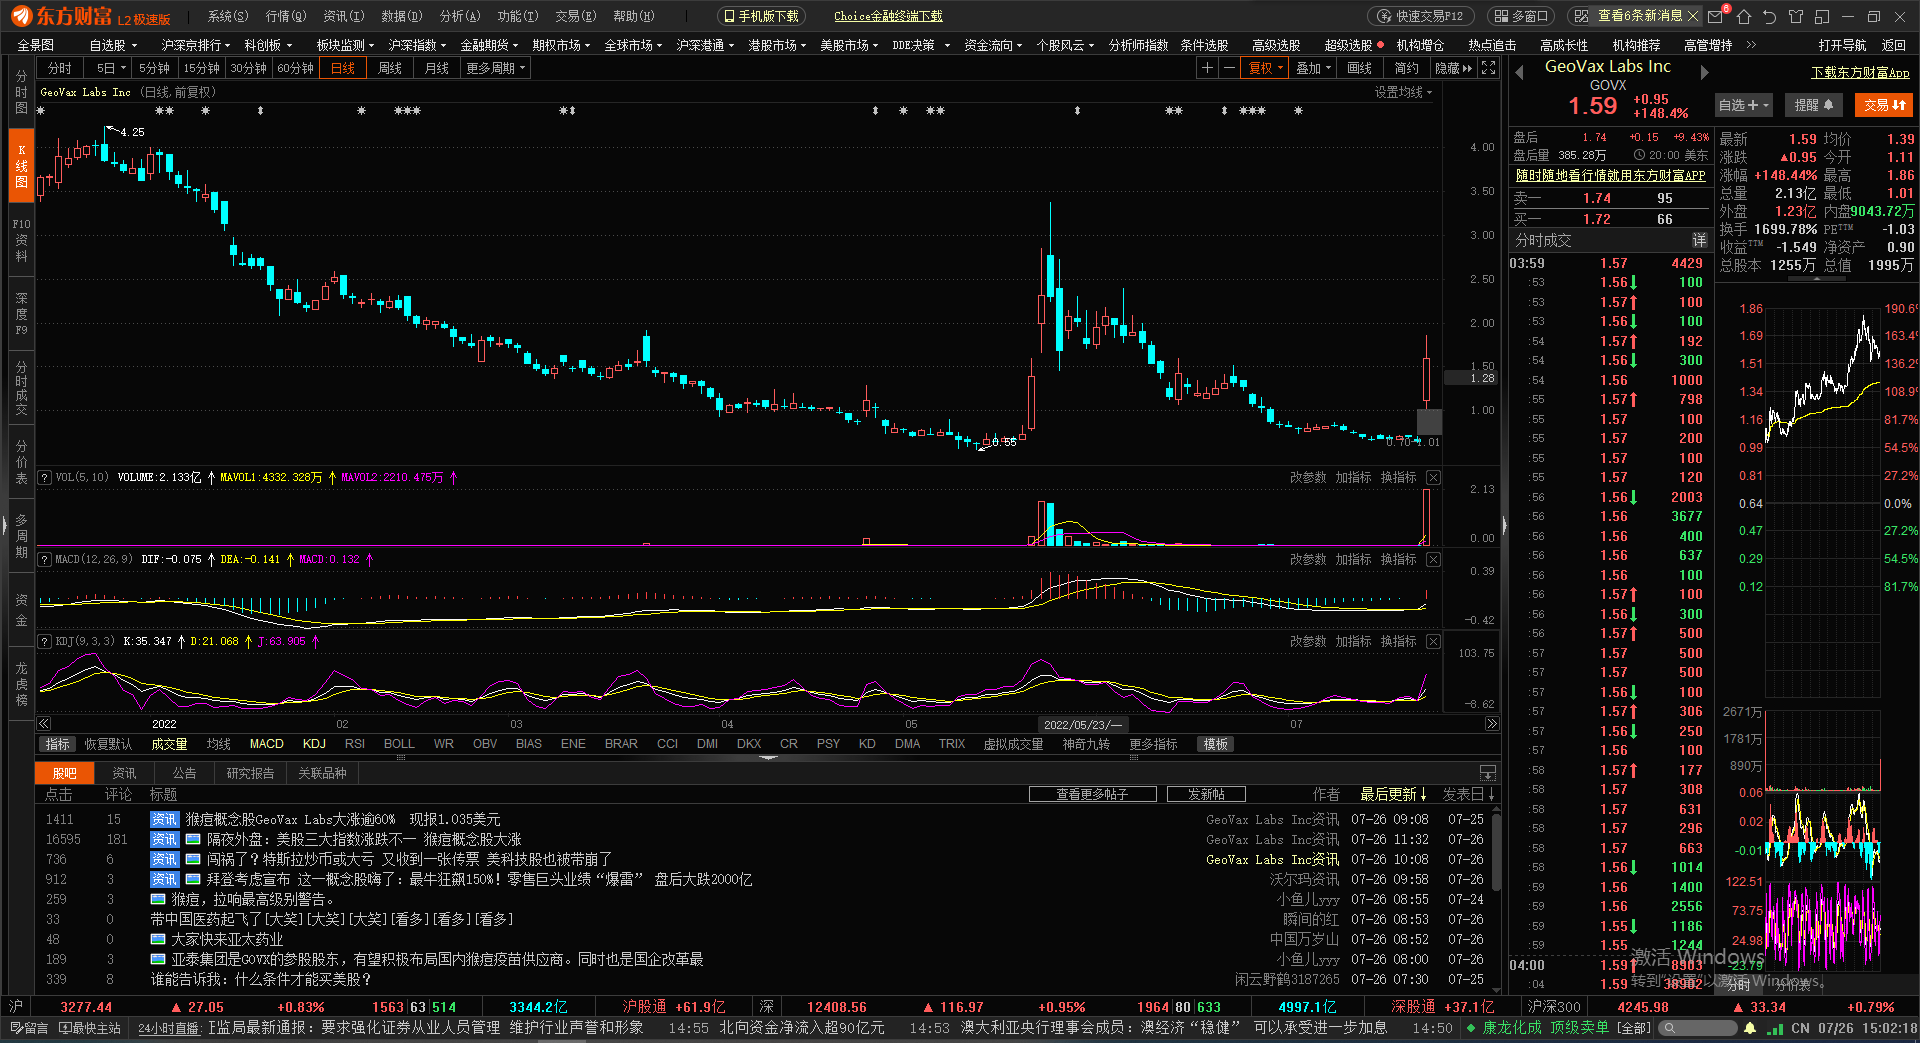Open the 多窗口 multi-window view
This screenshot has height=1043, width=1920.
pyautogui.click(x=1521, y=16)
